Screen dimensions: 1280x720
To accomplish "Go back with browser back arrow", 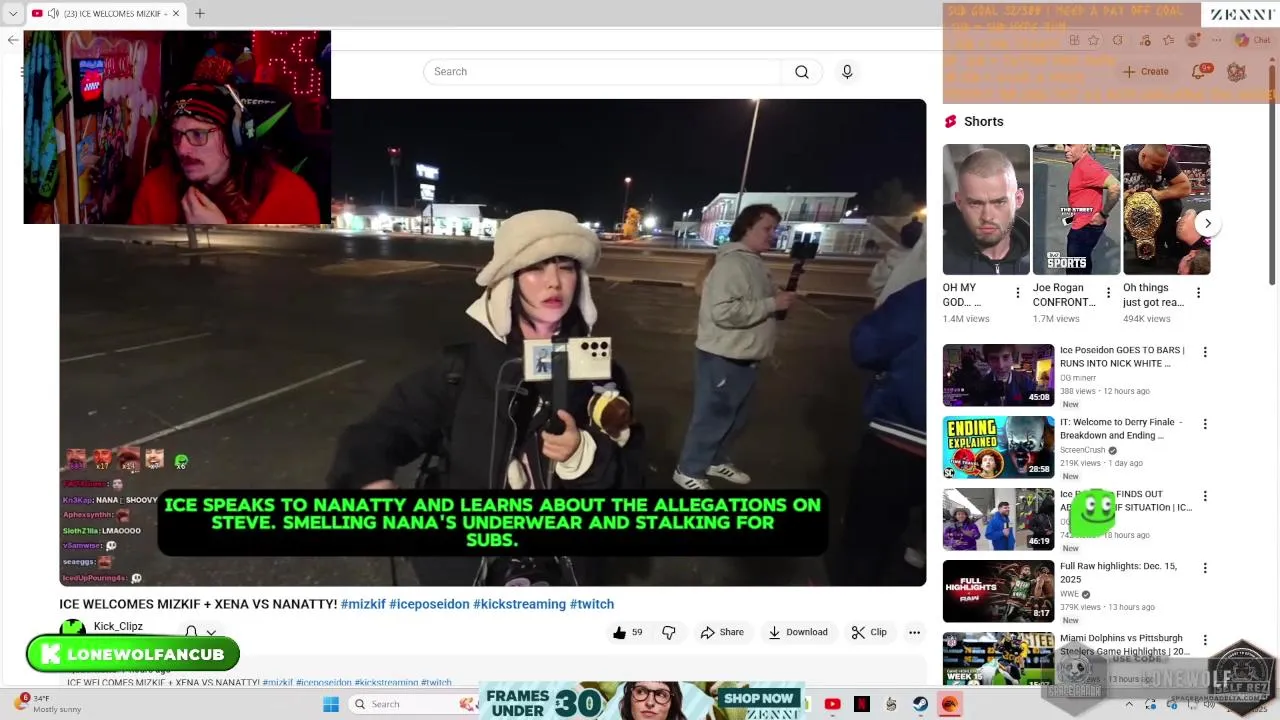I will click(12, 40).
